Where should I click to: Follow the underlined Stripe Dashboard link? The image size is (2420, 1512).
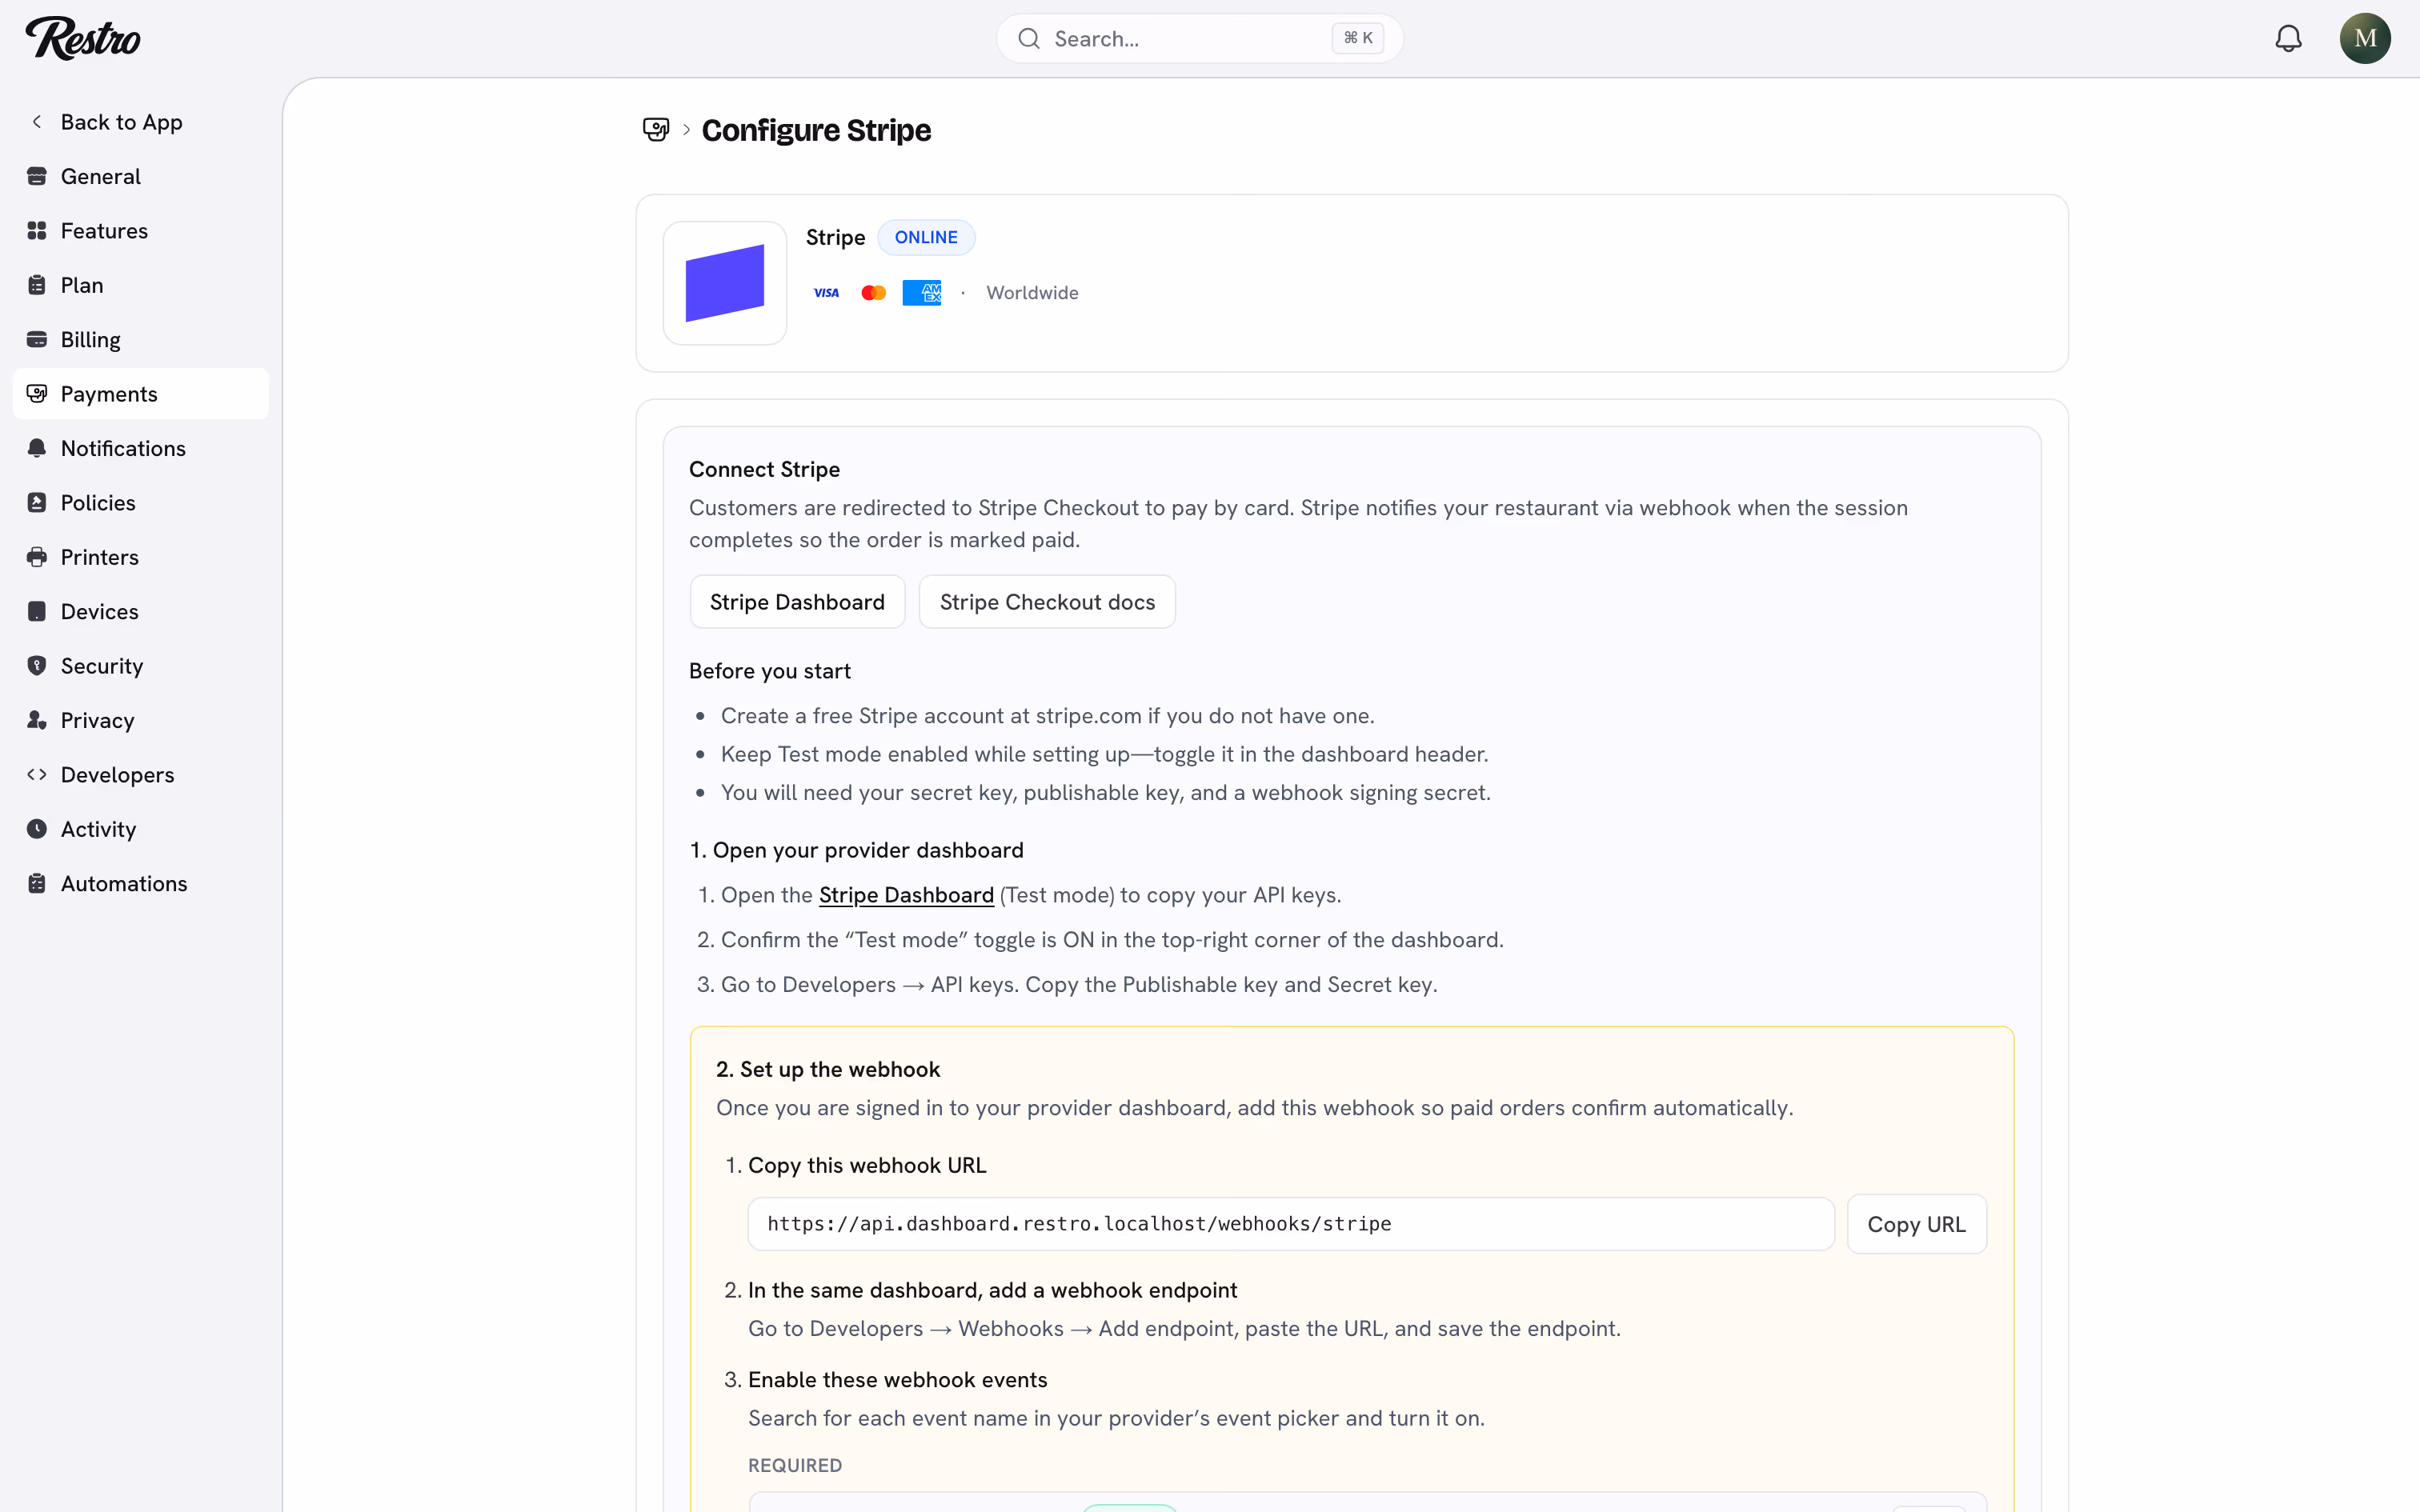(x=906, y=895)
